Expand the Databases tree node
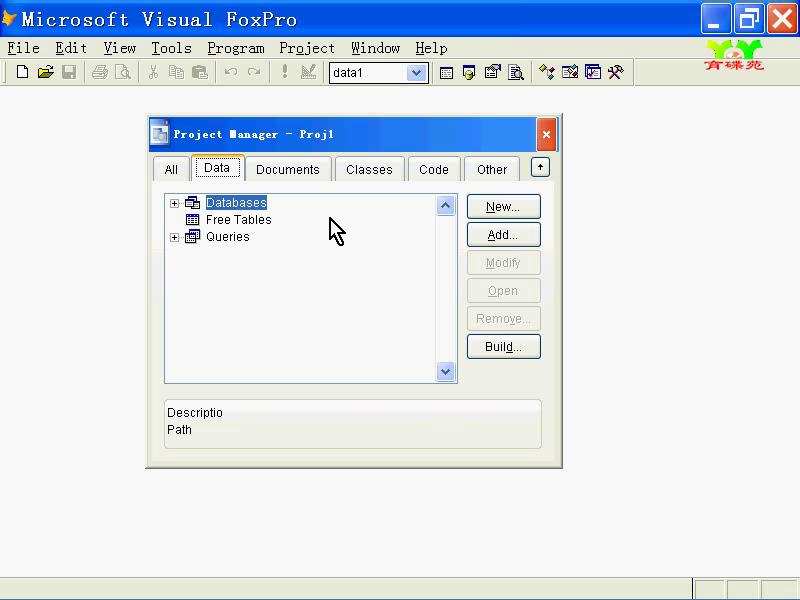This screenshot has height=600, width=800. (174, 204)
